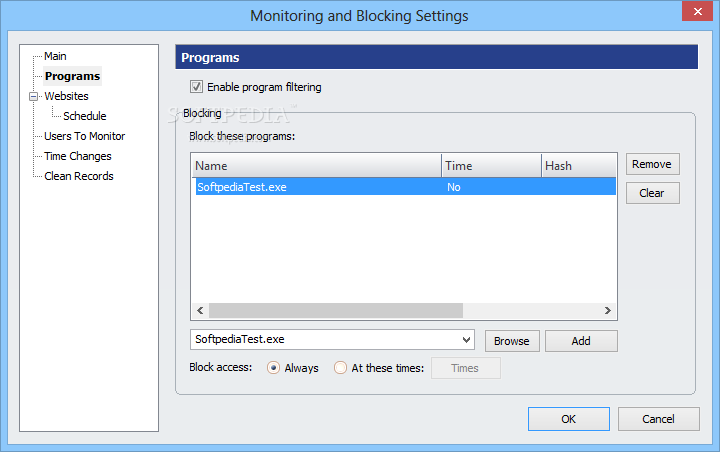The height and width of the screenshot is (452, 720).
Task: Add the program to block list
Action: coord(581,341)
